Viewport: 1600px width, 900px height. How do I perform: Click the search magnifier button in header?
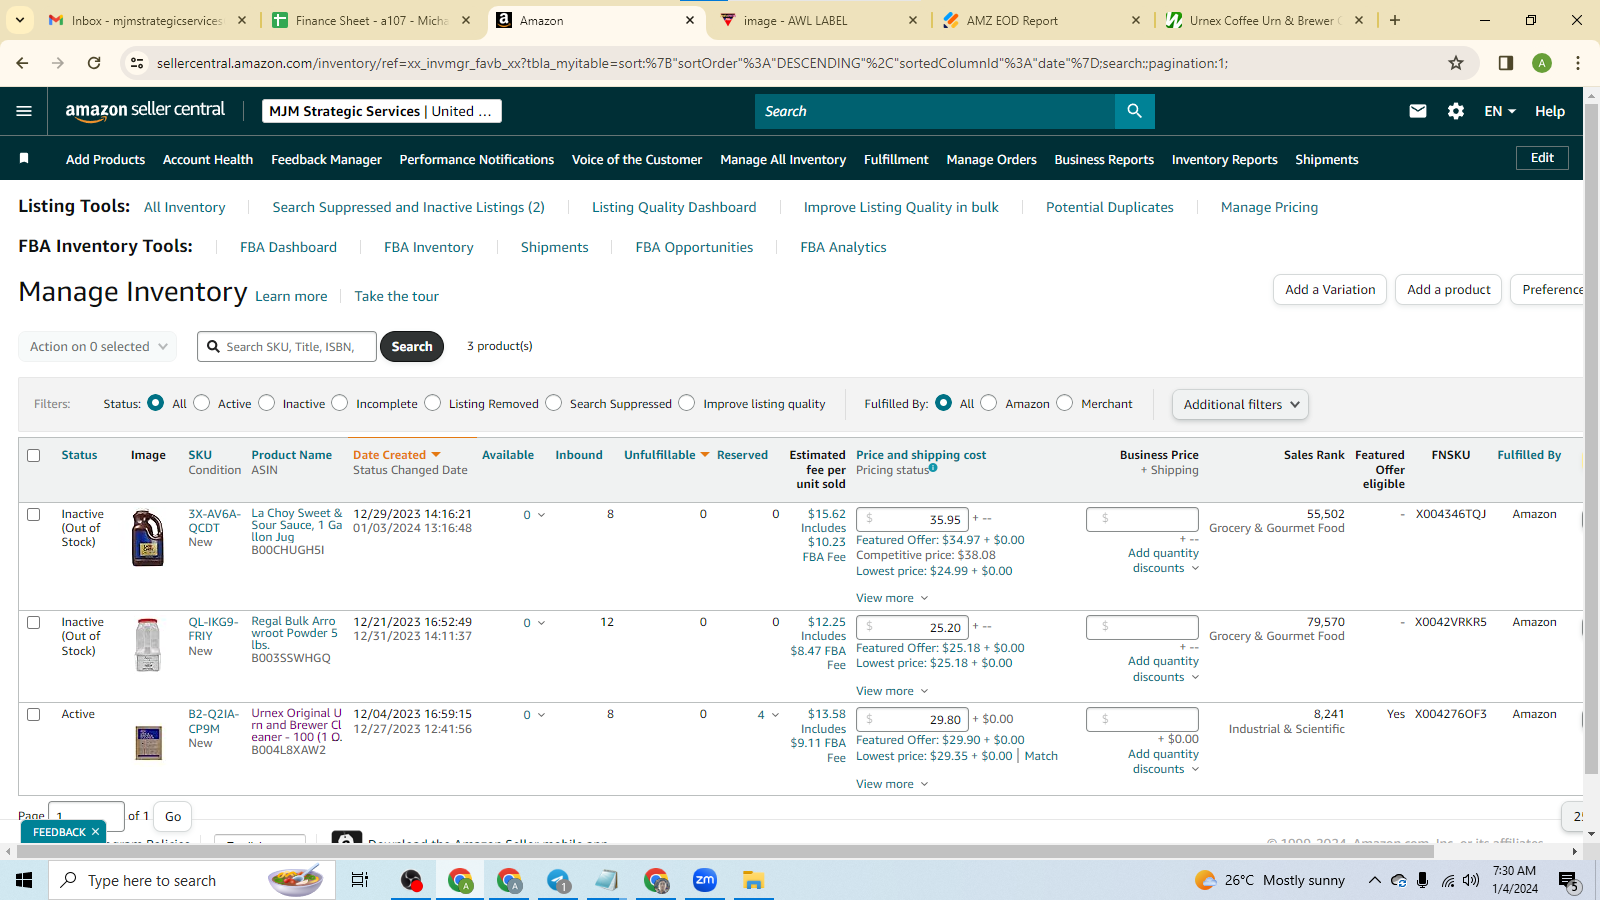[1134, 111]
